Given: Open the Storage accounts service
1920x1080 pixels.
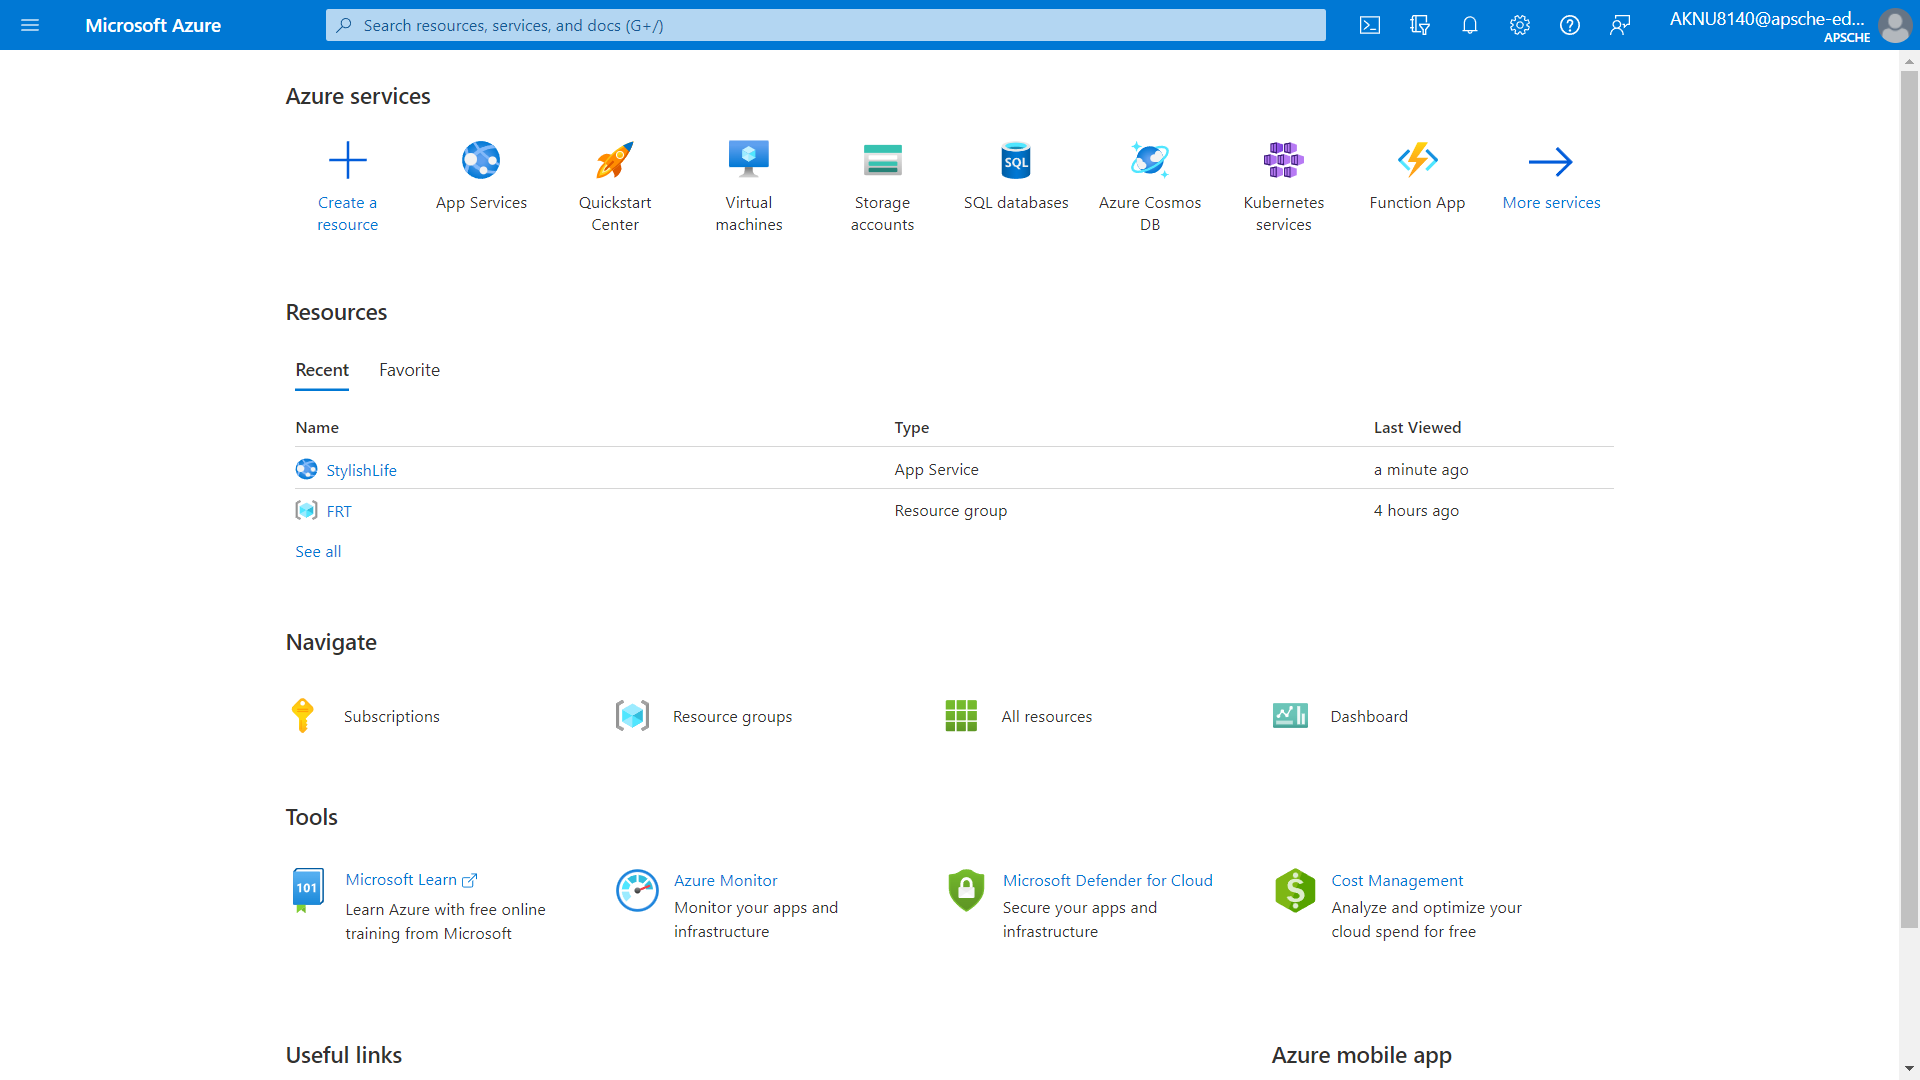Looking at the screenshot, I should [882, 160].
